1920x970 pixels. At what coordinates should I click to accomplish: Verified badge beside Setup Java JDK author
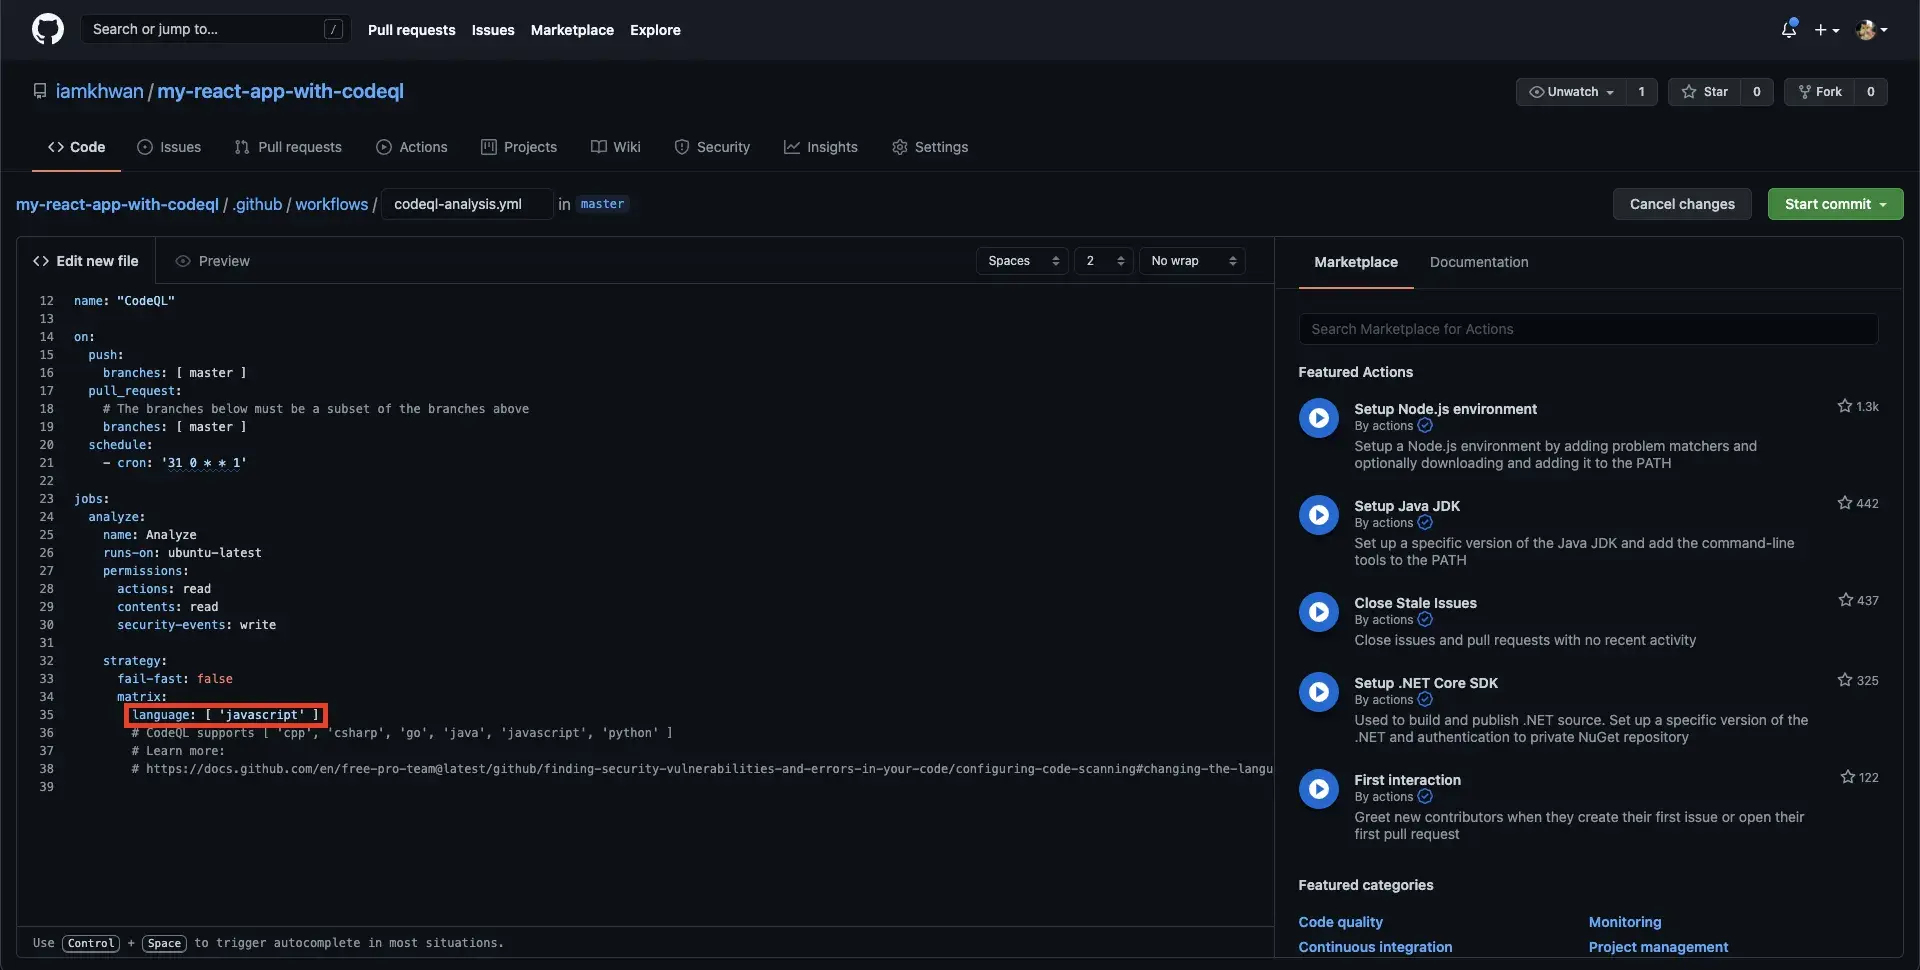1425,523
